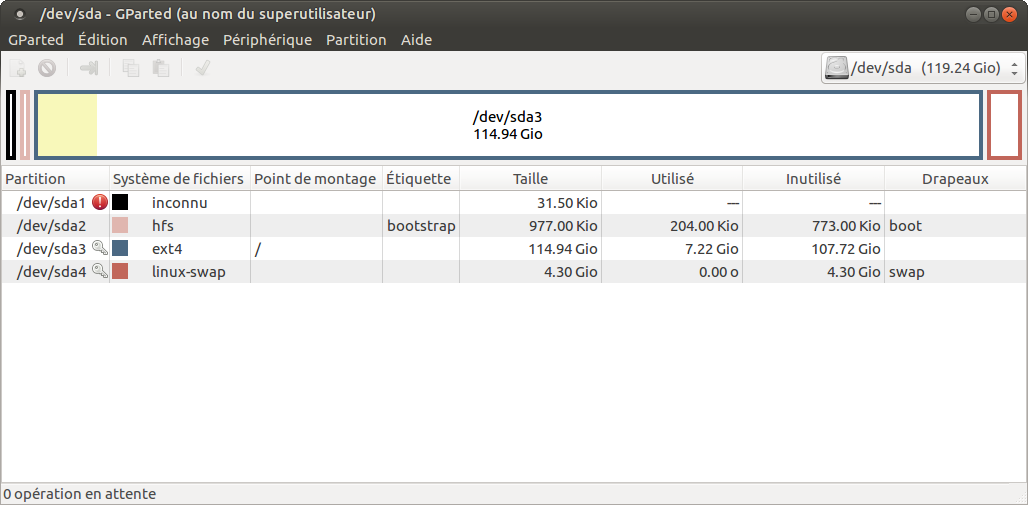Select the /dev/sda4 partition name
1028x505 pixels.
coord(51,272)
